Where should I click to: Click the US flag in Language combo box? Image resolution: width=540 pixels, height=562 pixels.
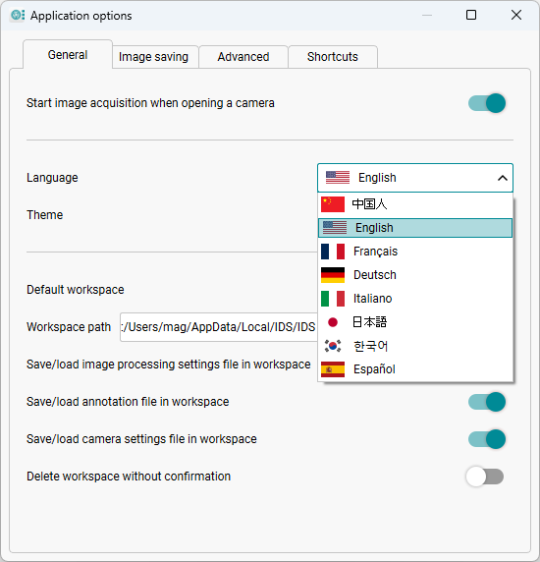click(338, 178)
